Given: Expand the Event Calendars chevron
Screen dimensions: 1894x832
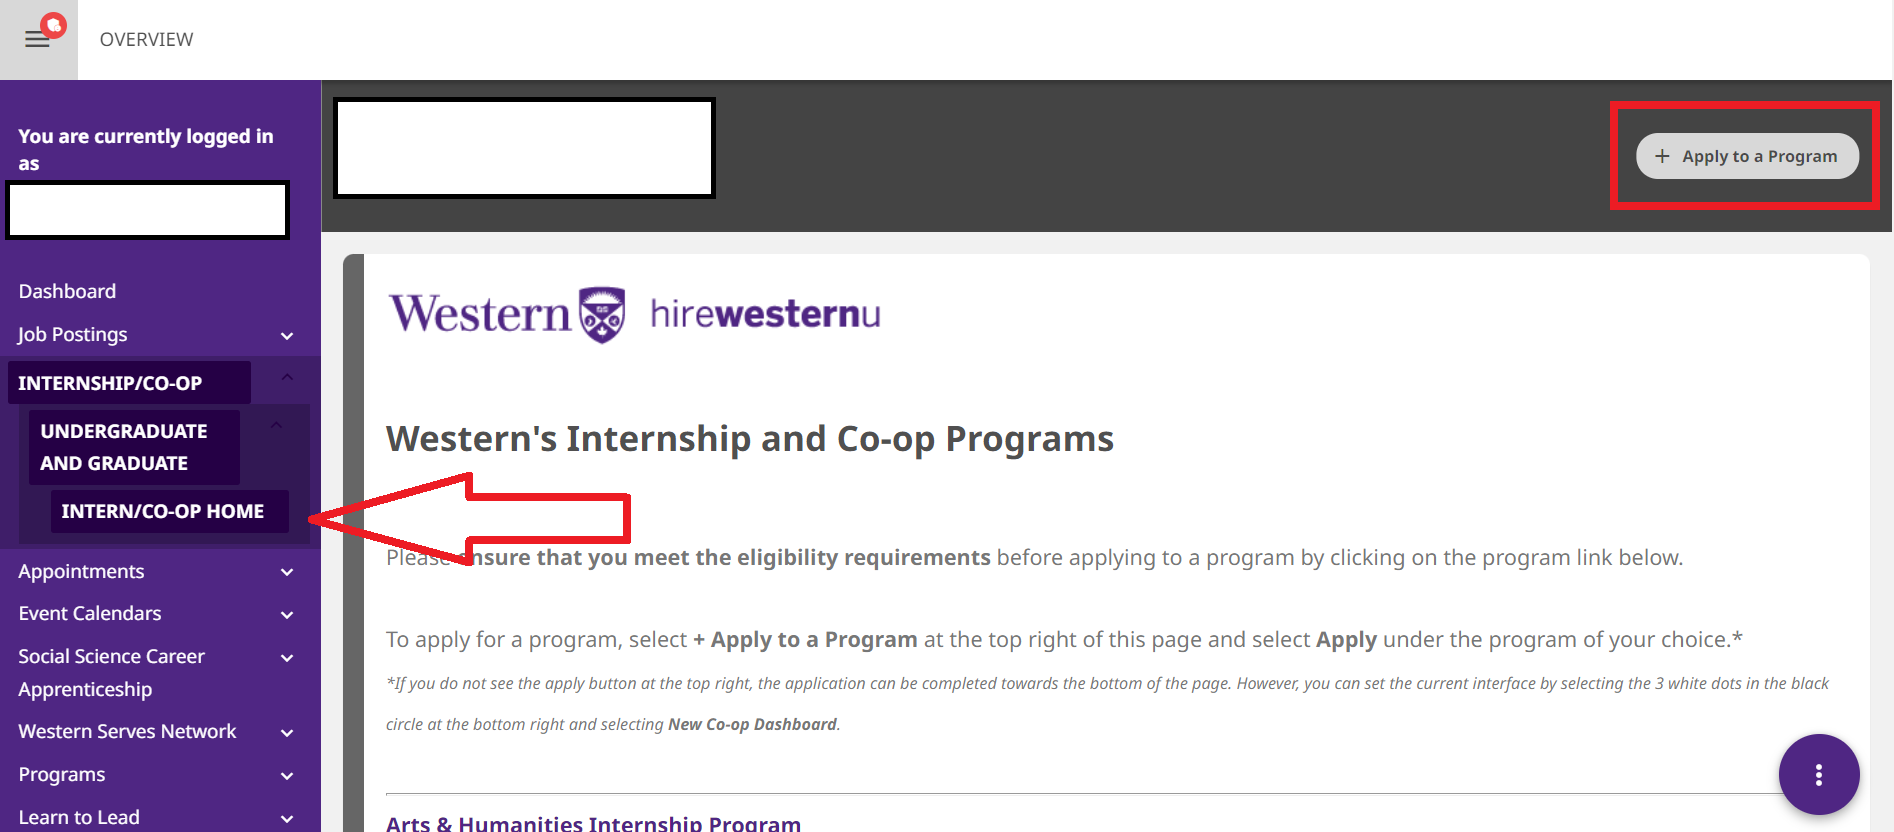Looking at the screenshot, I should tap(287, 615).
